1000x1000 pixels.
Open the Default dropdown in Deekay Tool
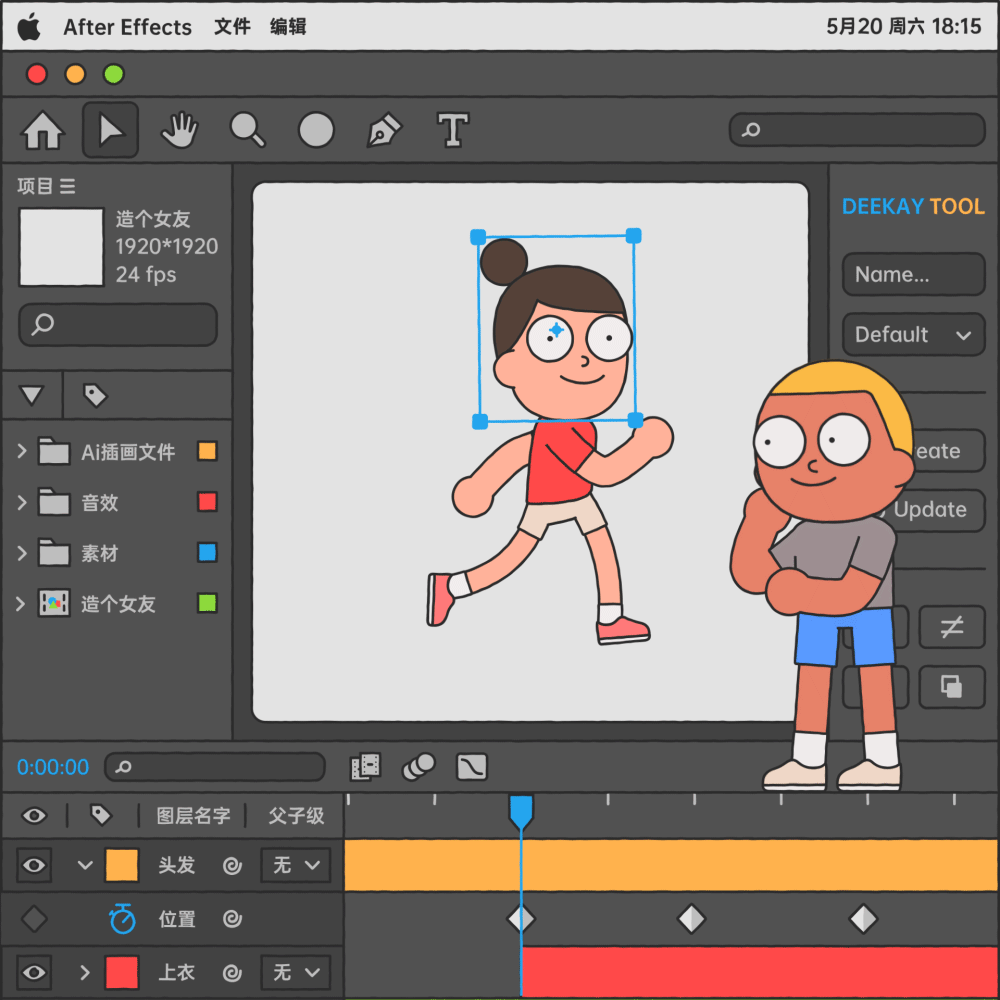click(913, 334)
